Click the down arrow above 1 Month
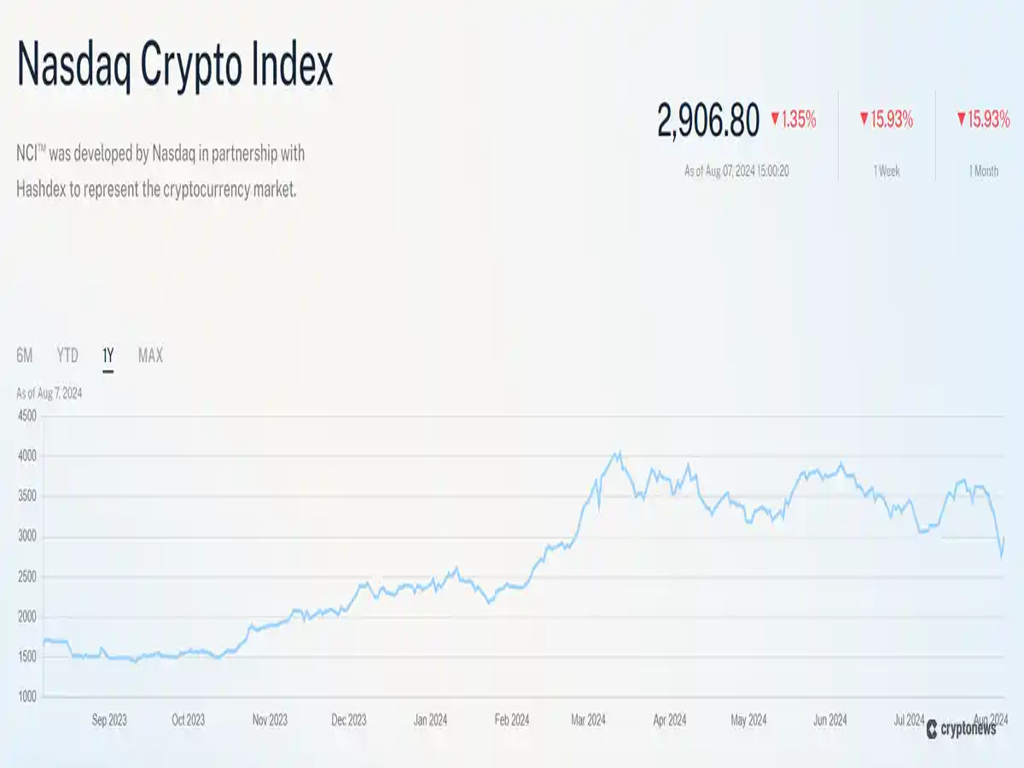 click(x=961, y=120)
